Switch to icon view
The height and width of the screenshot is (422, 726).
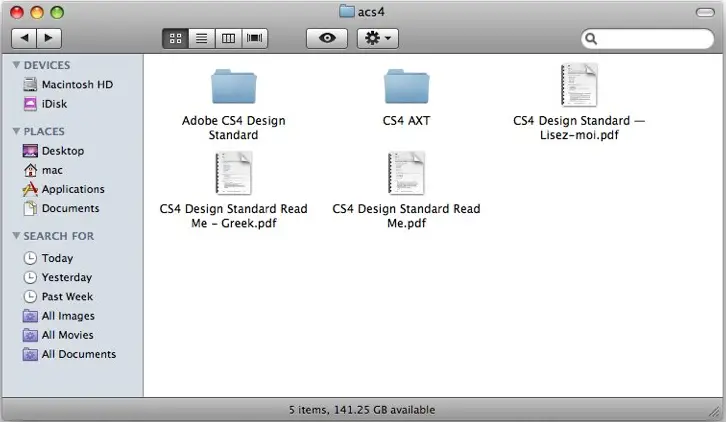(x=175, y=38)
